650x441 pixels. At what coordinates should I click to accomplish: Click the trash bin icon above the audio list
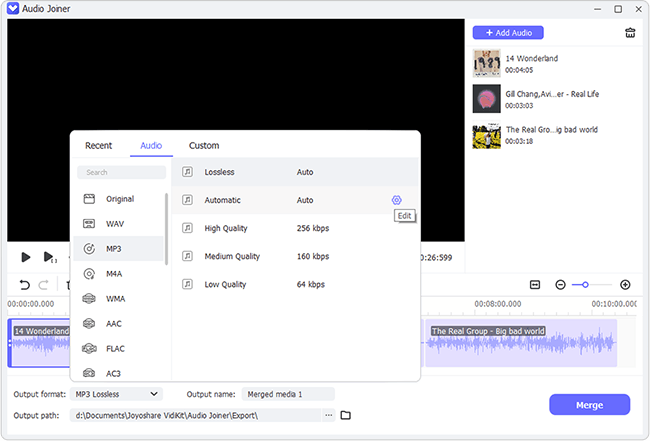point(630,33)
